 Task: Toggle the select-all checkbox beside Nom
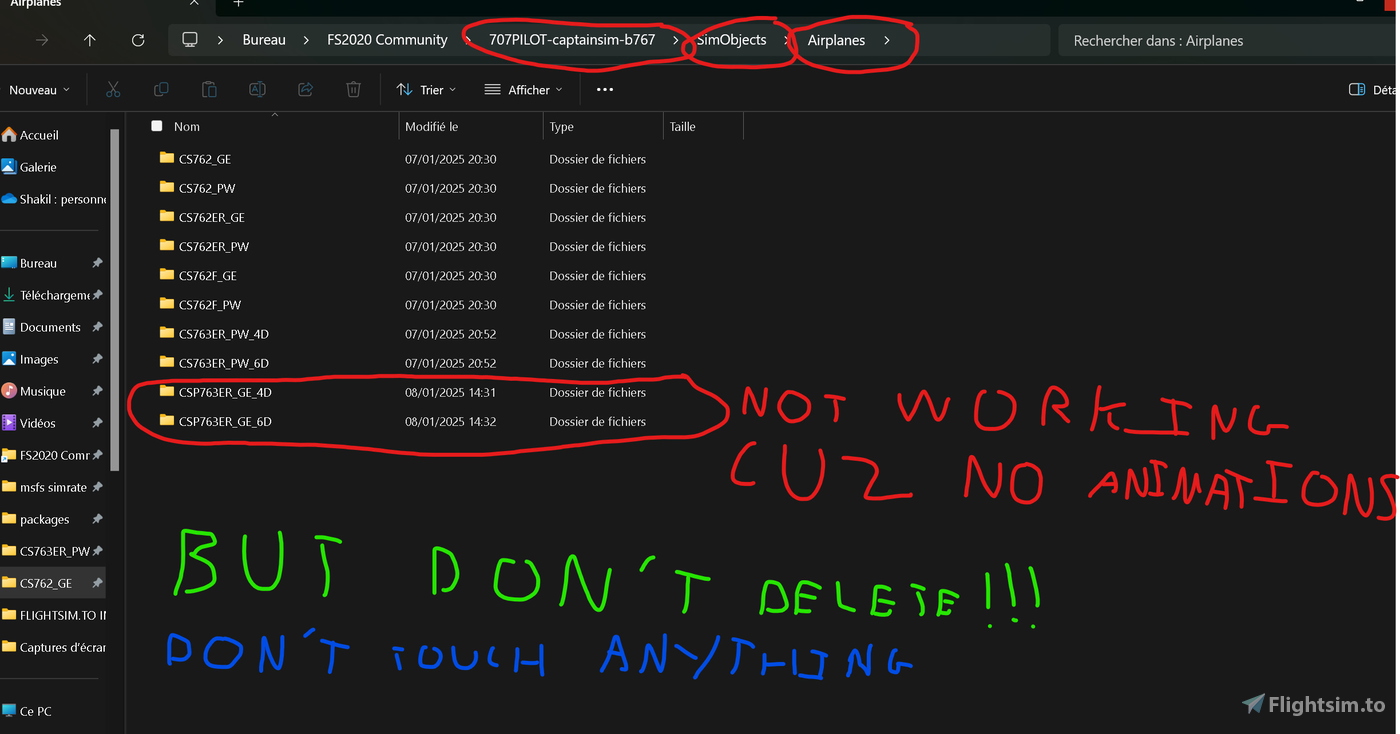[157, 126]
